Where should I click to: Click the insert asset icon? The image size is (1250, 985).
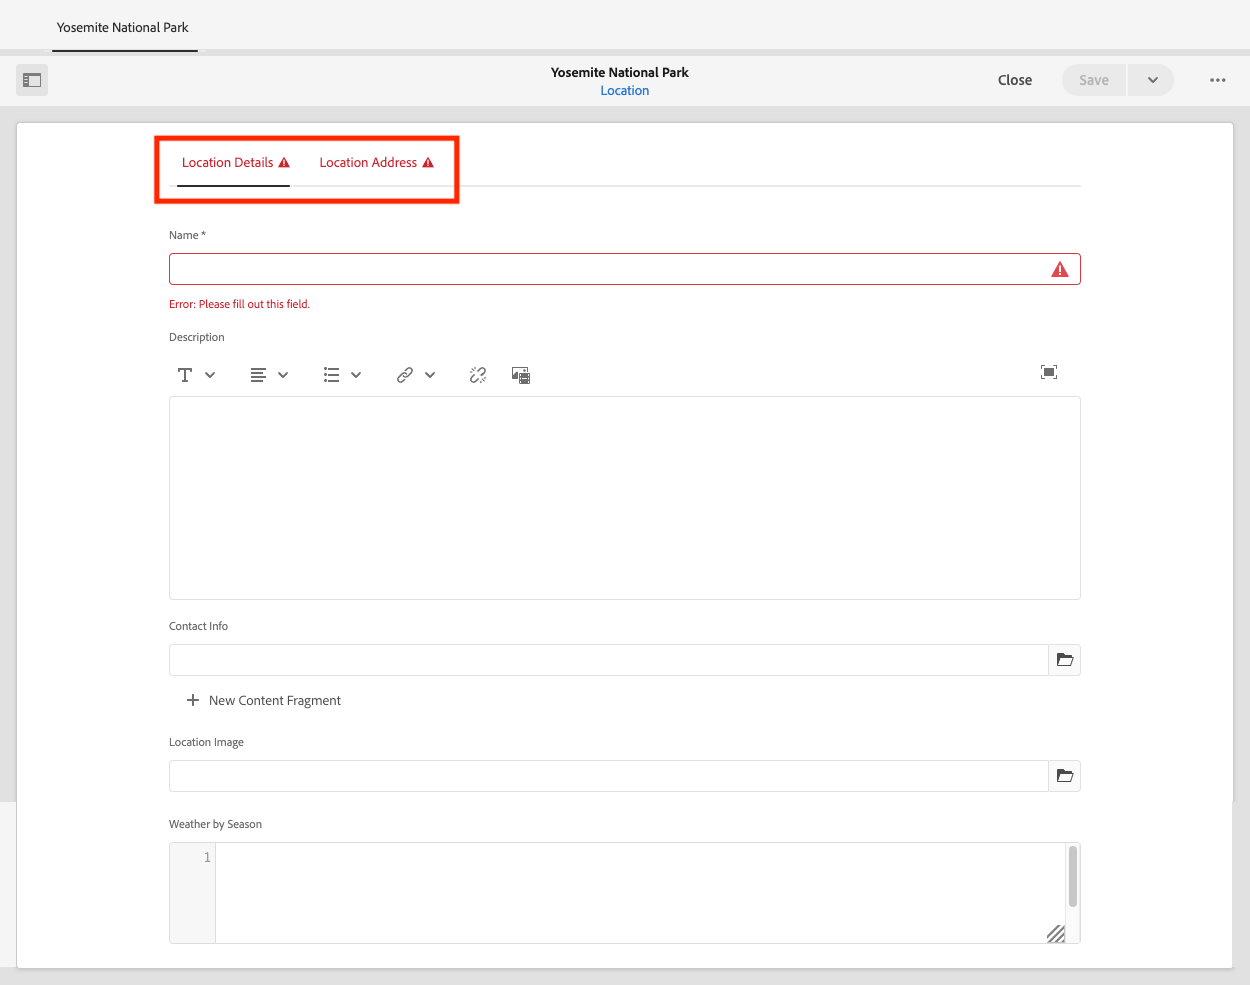click(x=521, y=375)
